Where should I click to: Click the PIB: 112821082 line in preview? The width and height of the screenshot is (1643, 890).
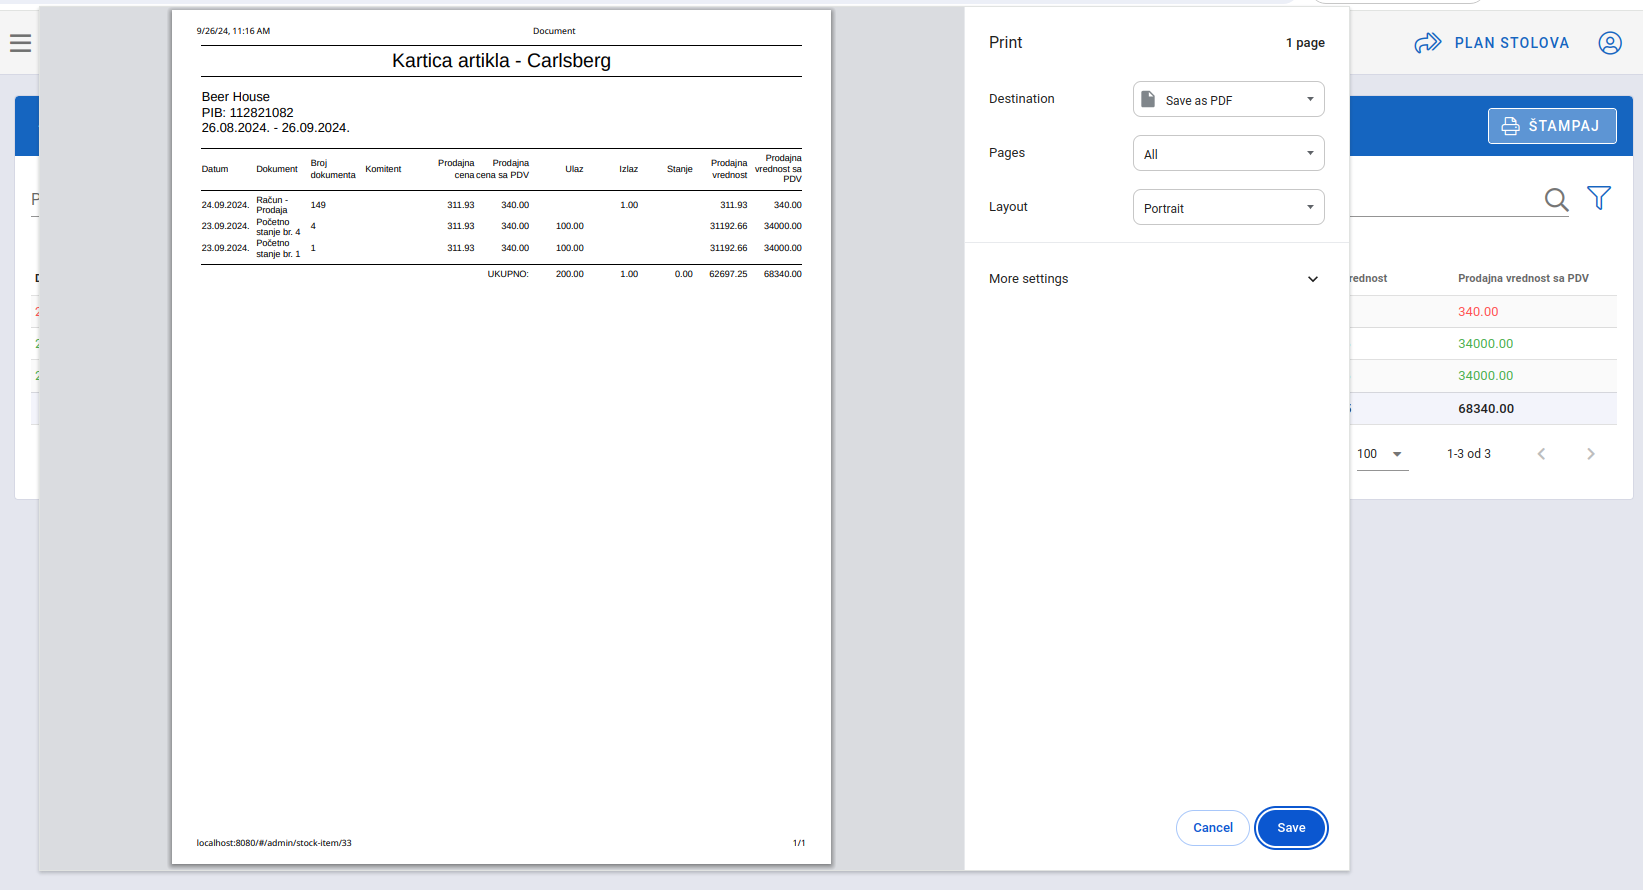click(x=248, y=113)
